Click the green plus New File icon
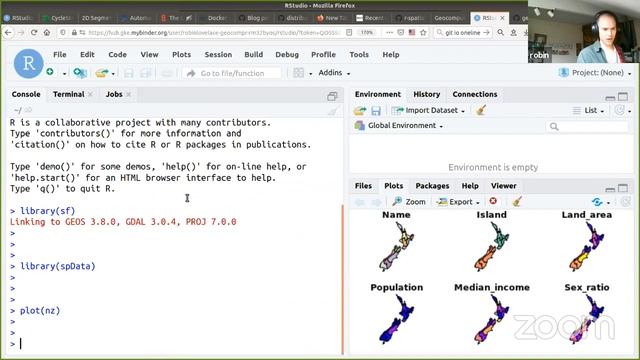640x360 pixels. pyautogui.click(x=50, y=73)
